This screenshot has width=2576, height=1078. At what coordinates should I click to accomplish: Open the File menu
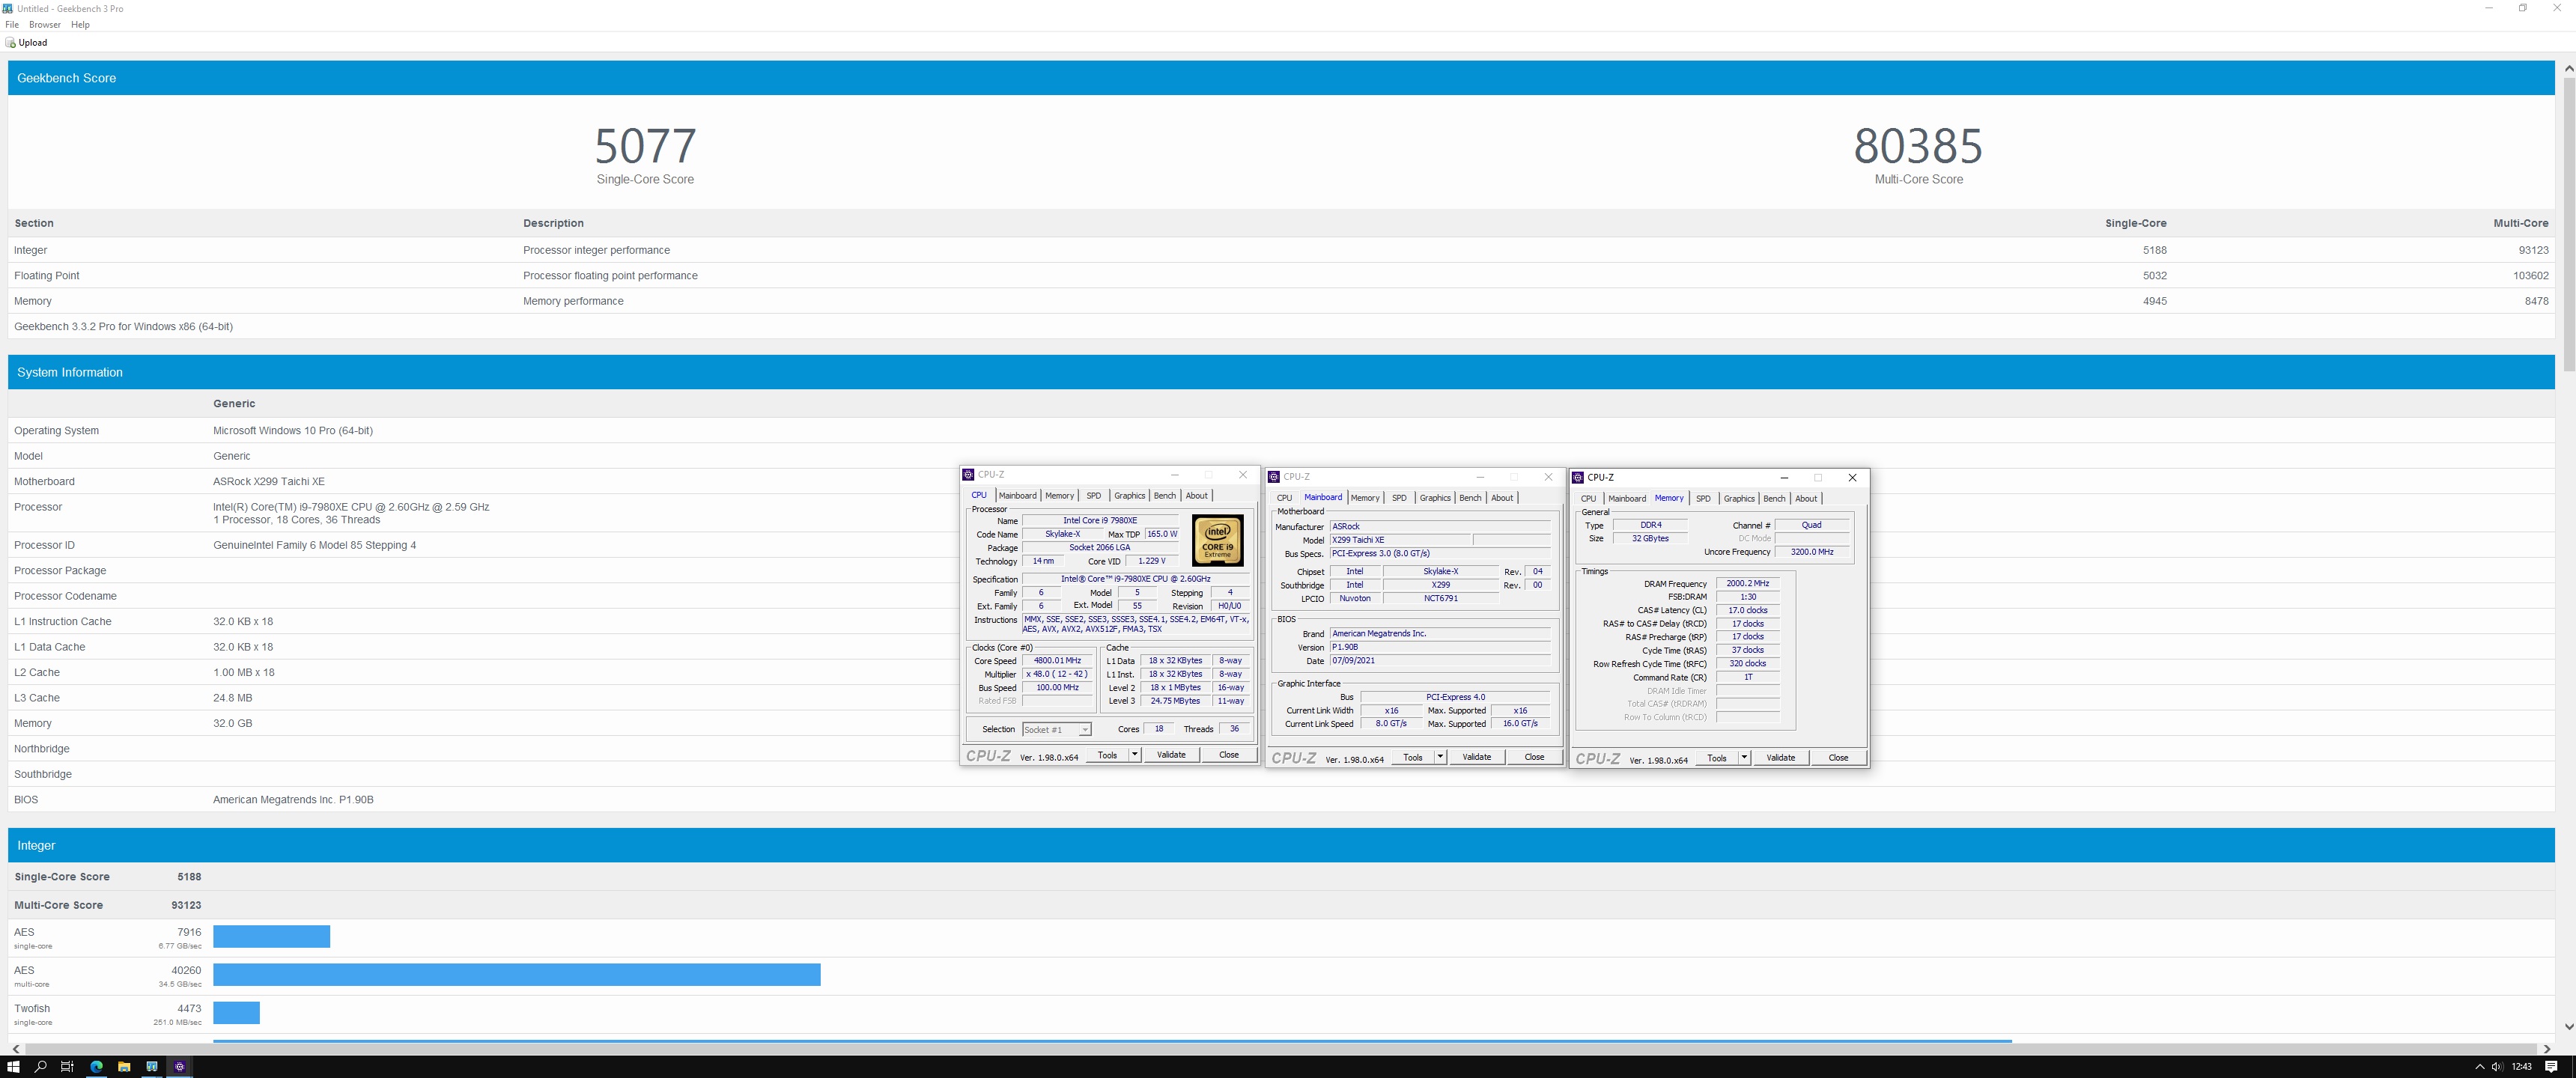[x=12, y=24]
